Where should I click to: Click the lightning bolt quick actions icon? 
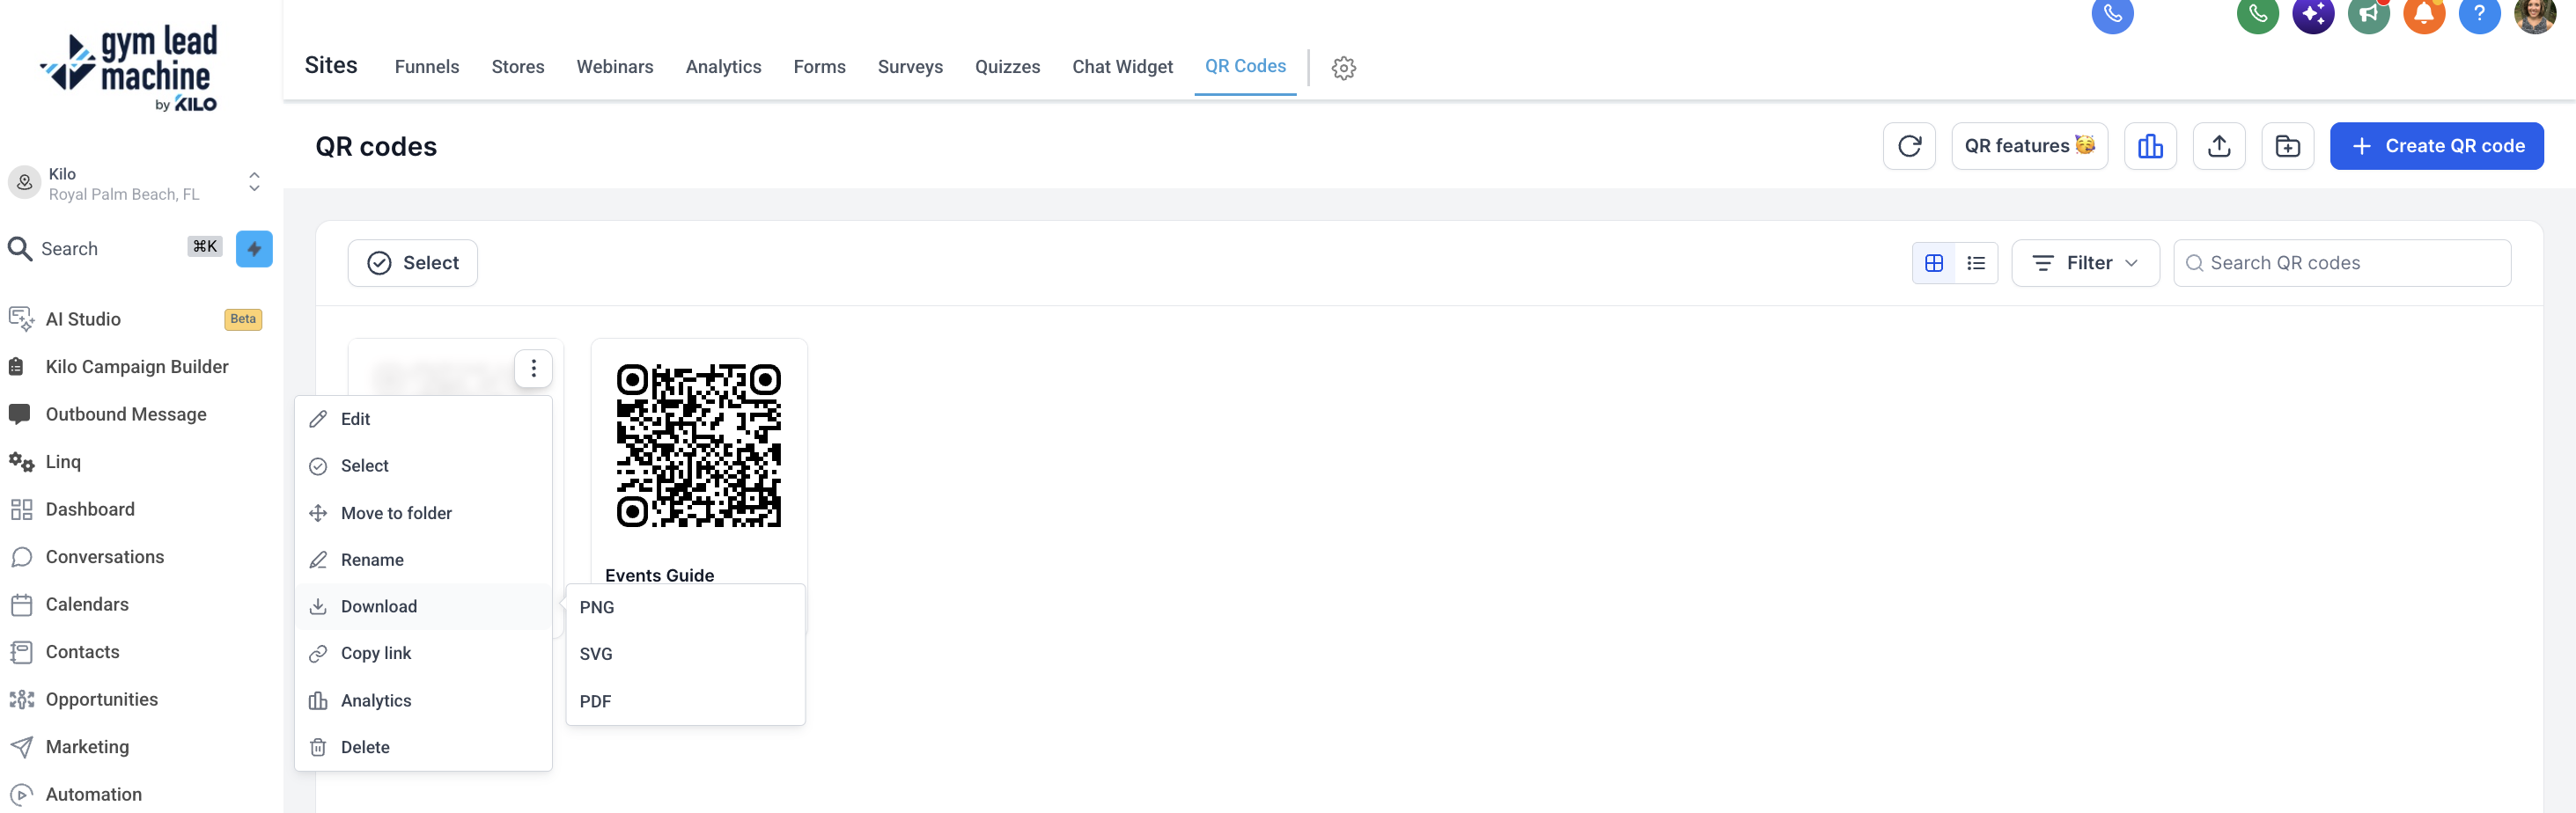click(x=254, y=249)
